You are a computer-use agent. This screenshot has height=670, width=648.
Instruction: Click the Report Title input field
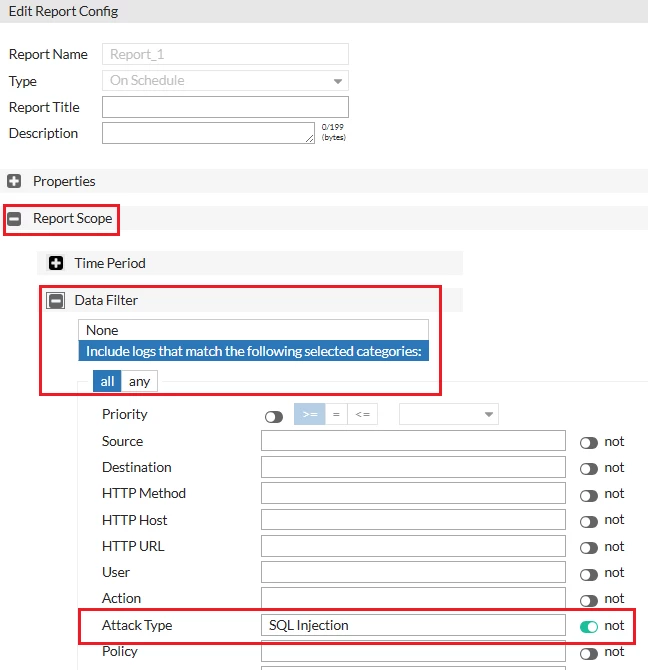tap(225, 107)
